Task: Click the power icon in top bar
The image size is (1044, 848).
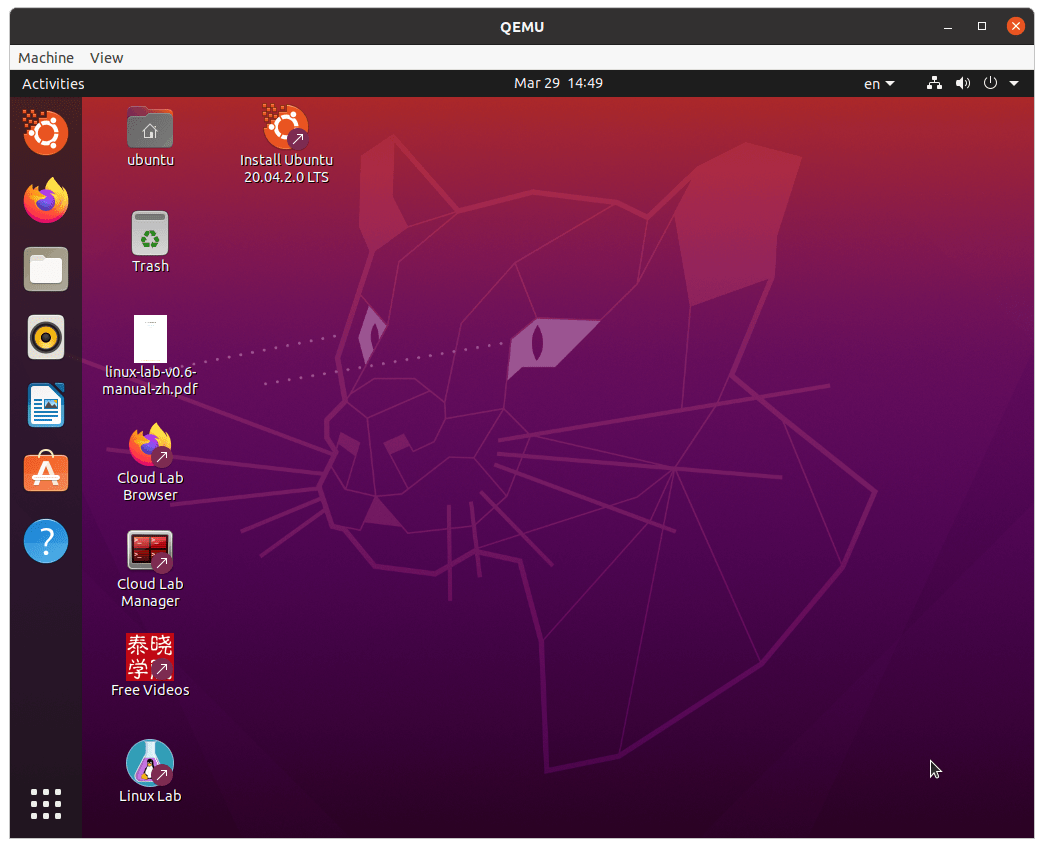Action: pos(991,83)
